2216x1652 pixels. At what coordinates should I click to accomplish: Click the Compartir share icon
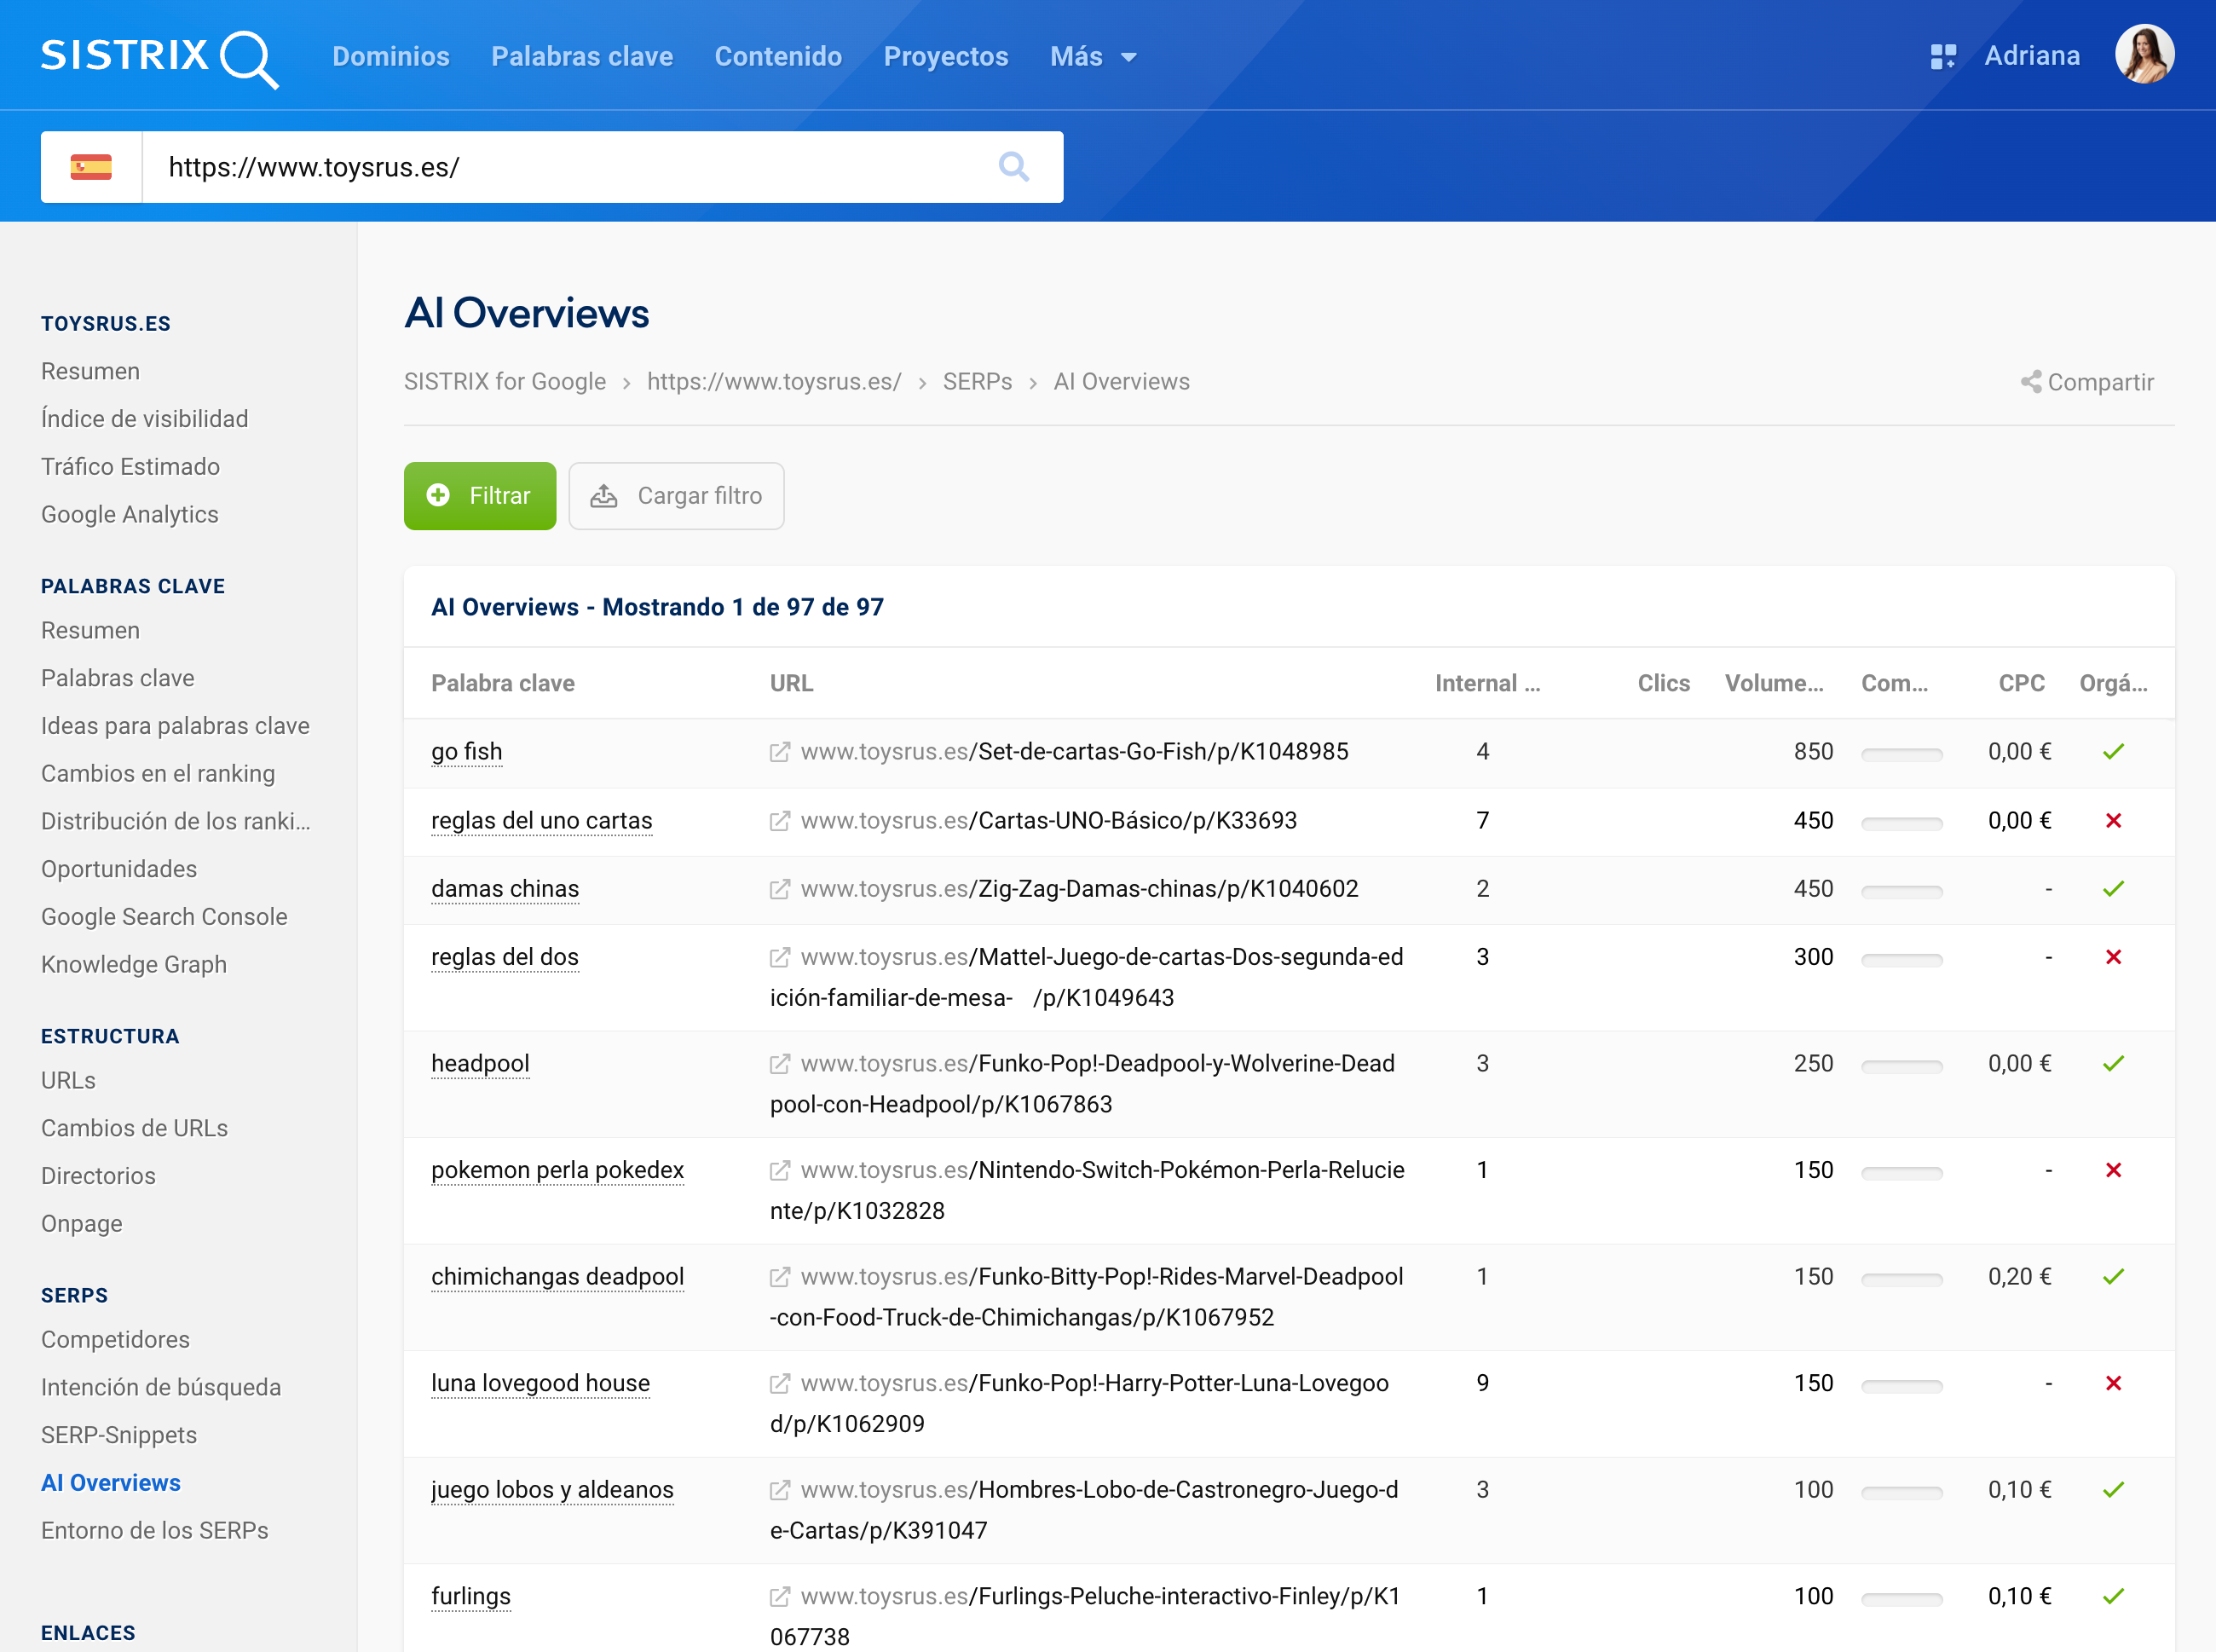tap(2030, 382)
